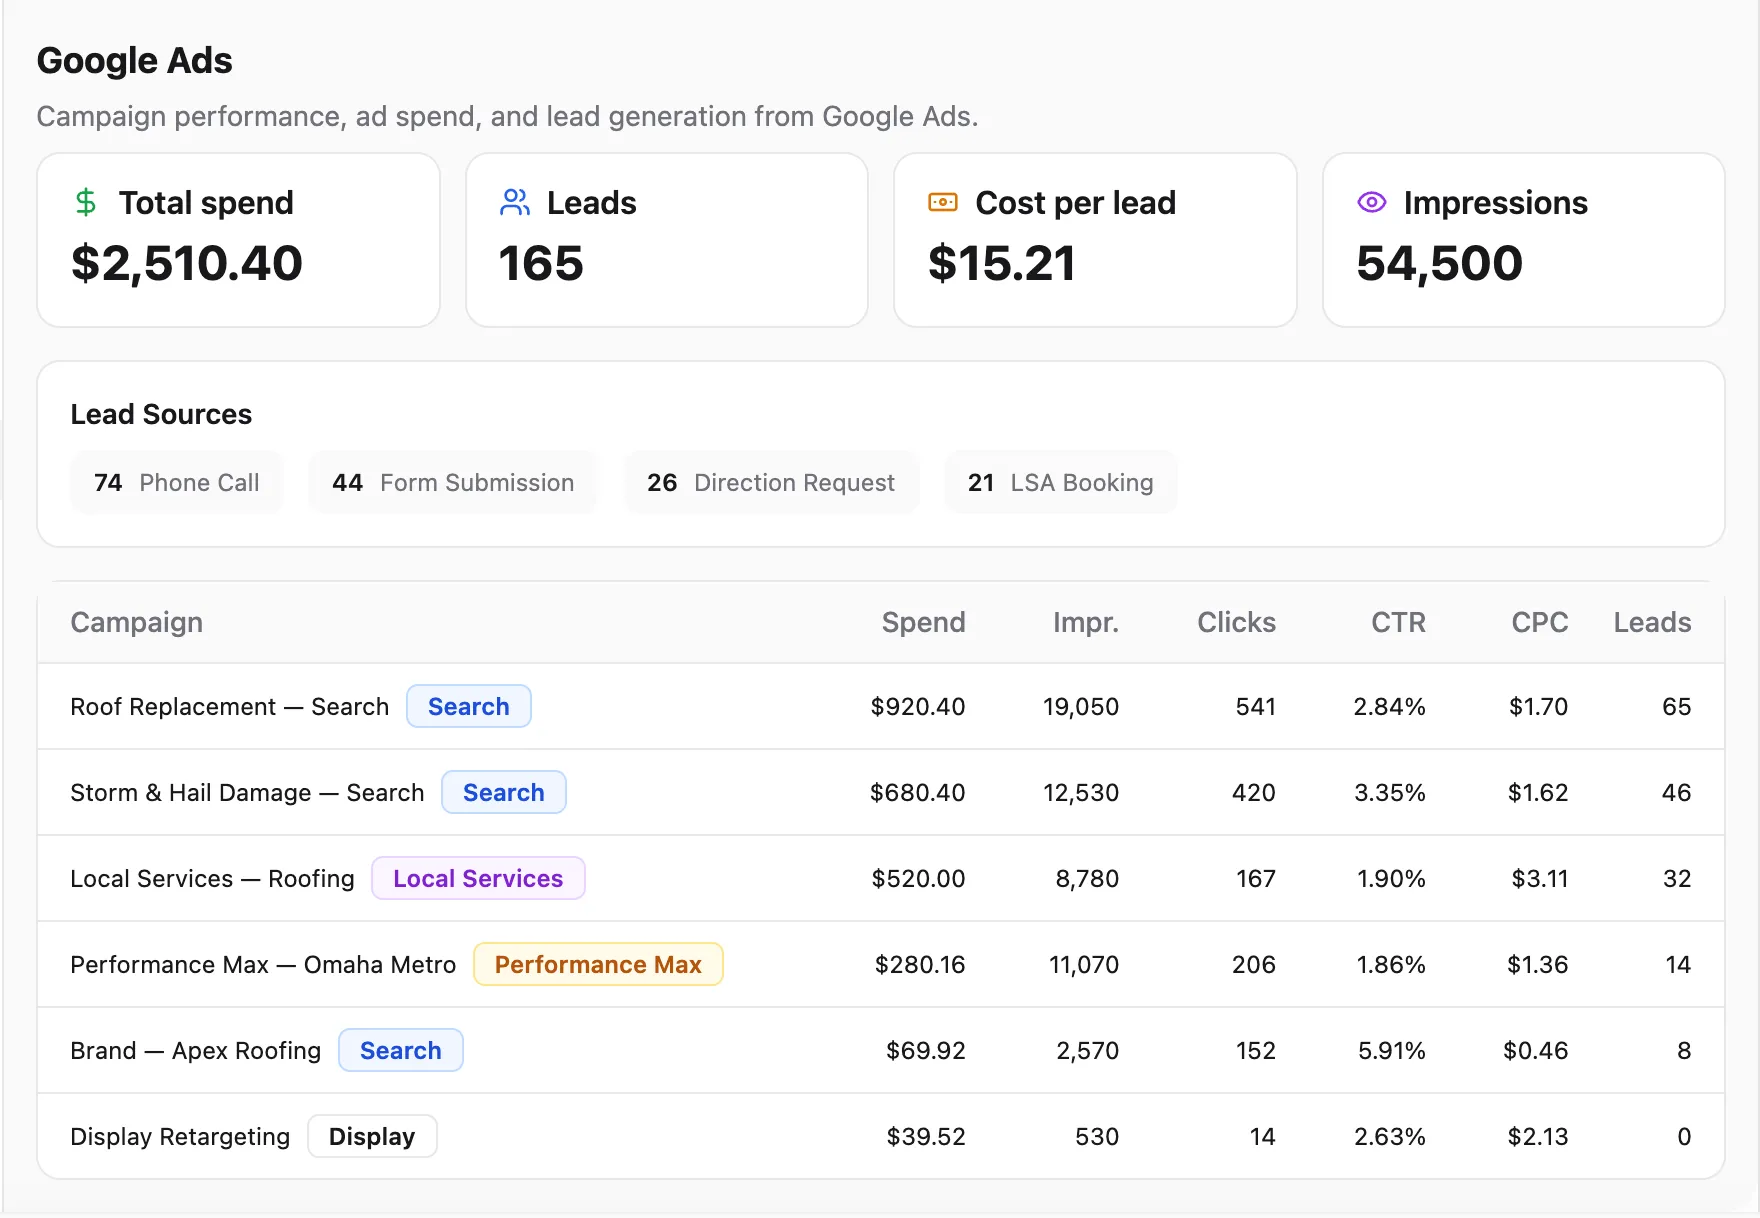Sort by the CTR column header
The width and height of the screenshot is (1760, 1218).
pos(1399,623)
